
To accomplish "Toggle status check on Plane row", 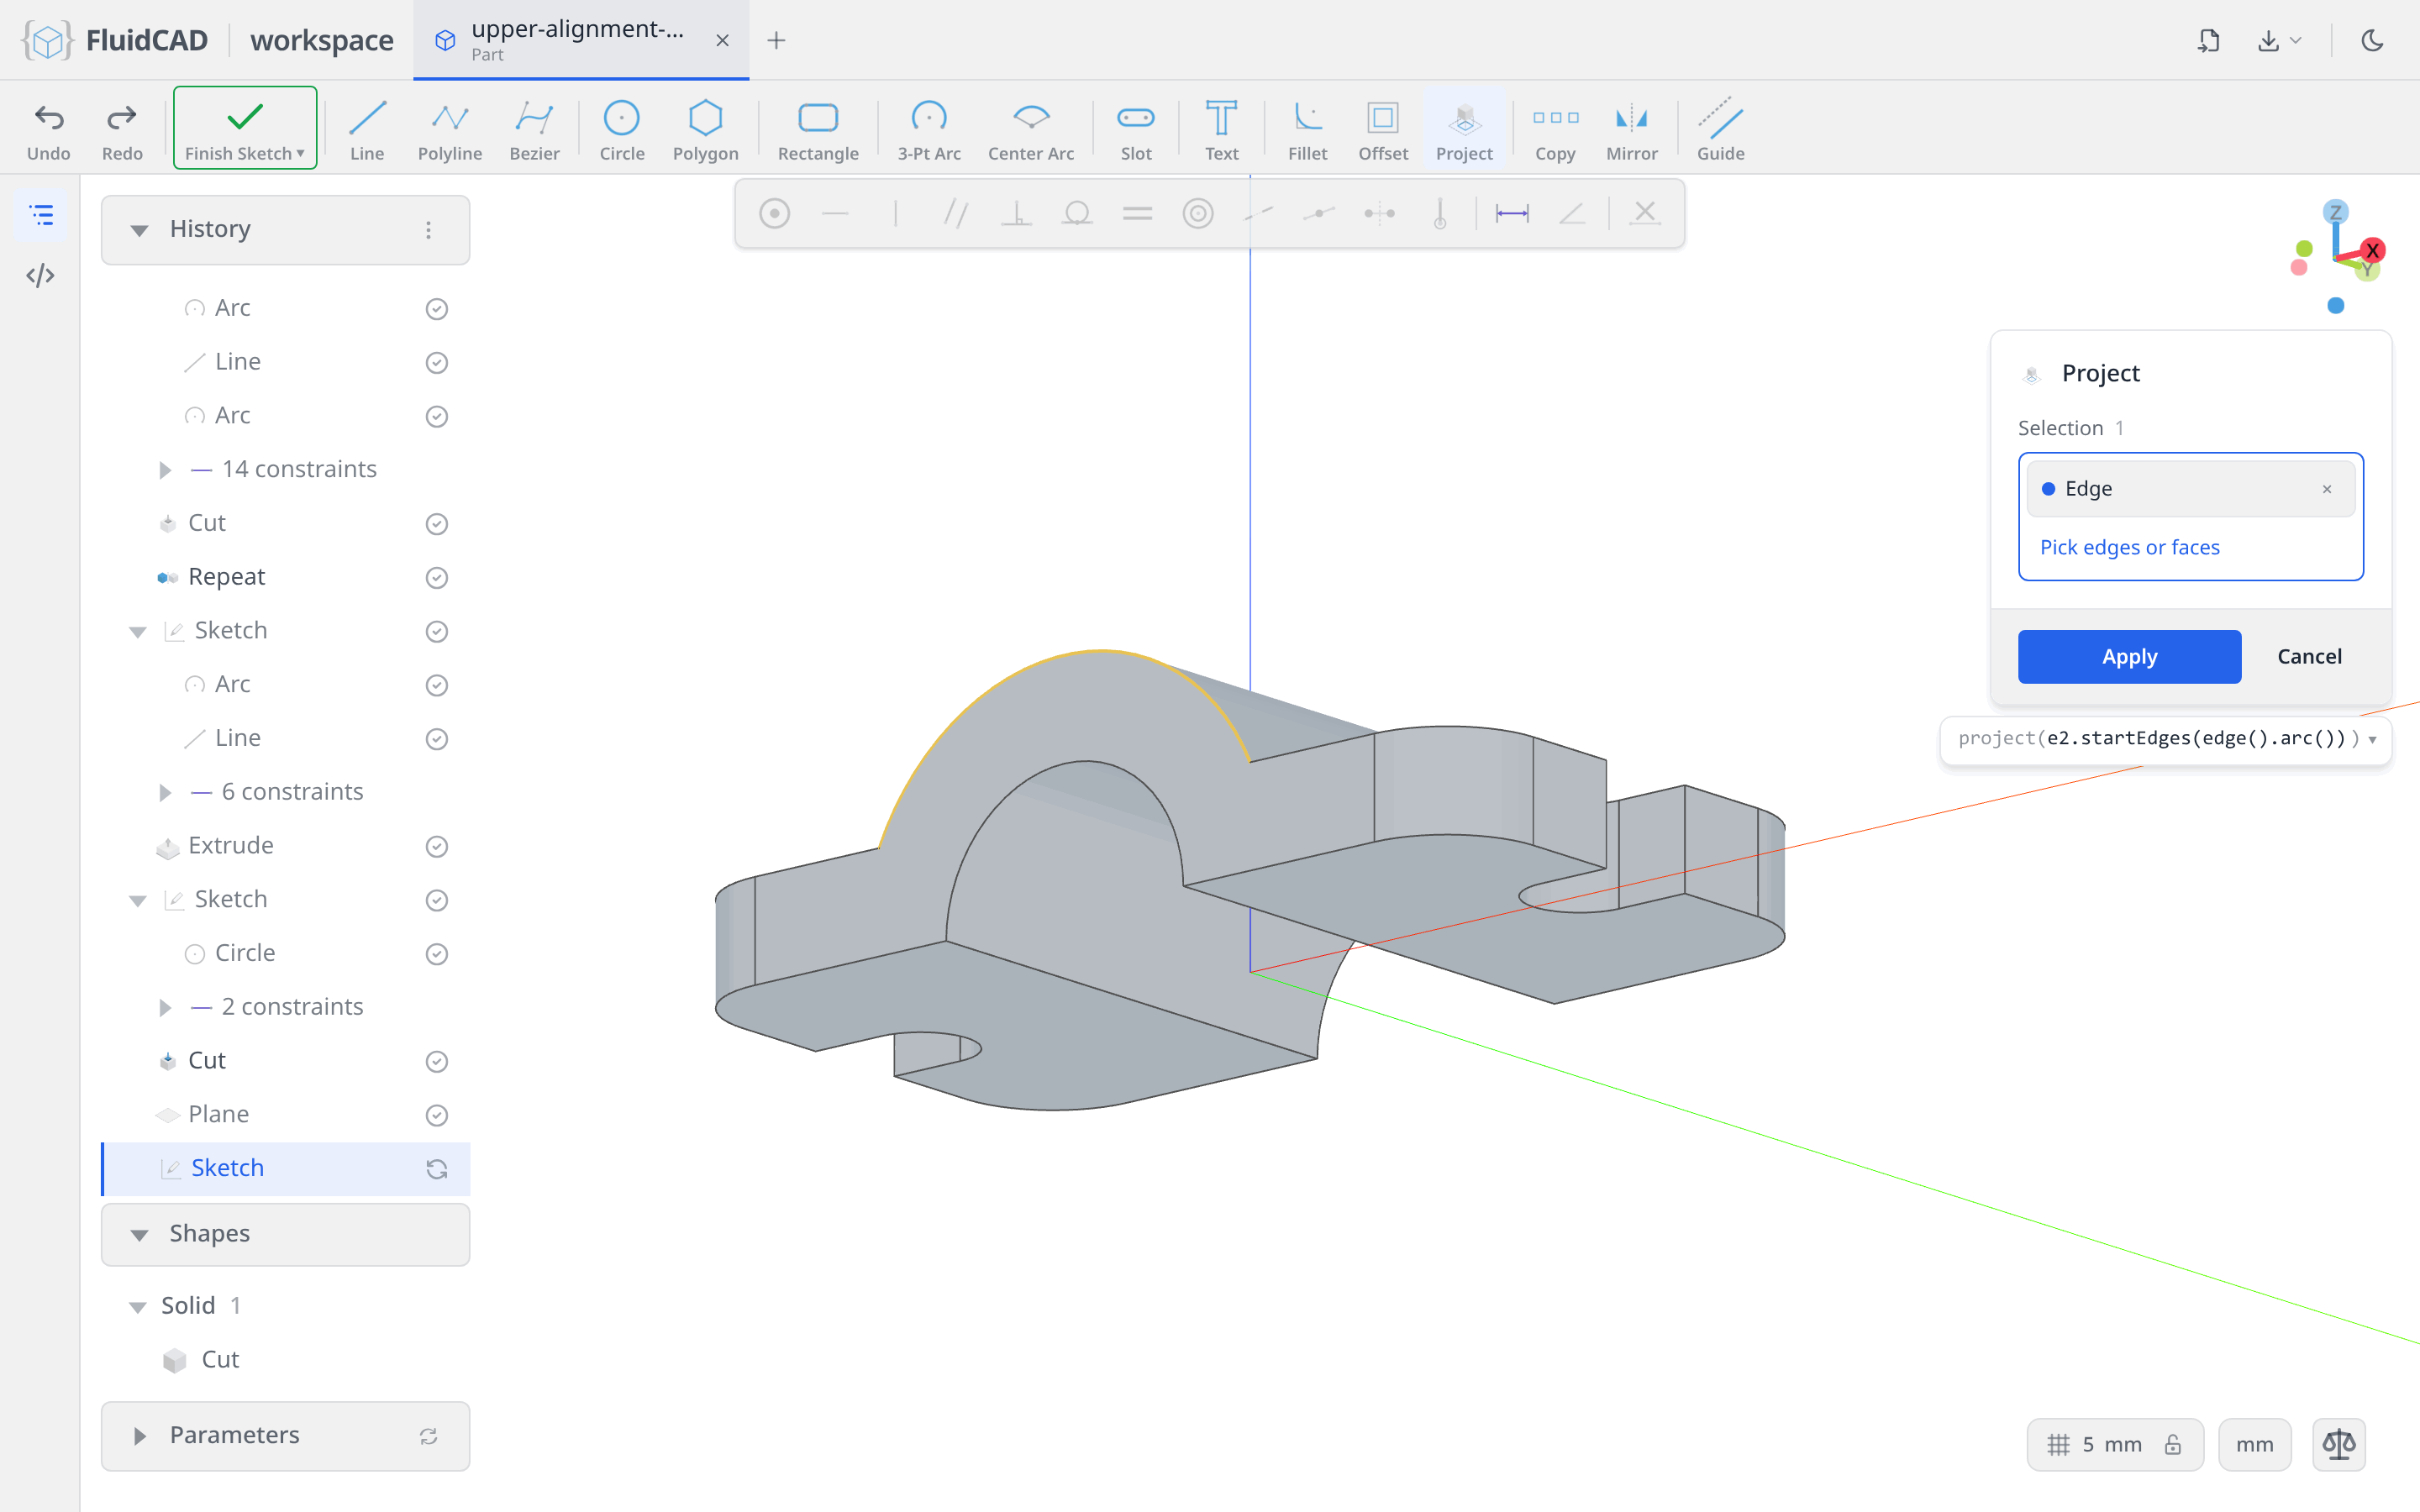I will pyautogui.click(x=436, y=1115).
